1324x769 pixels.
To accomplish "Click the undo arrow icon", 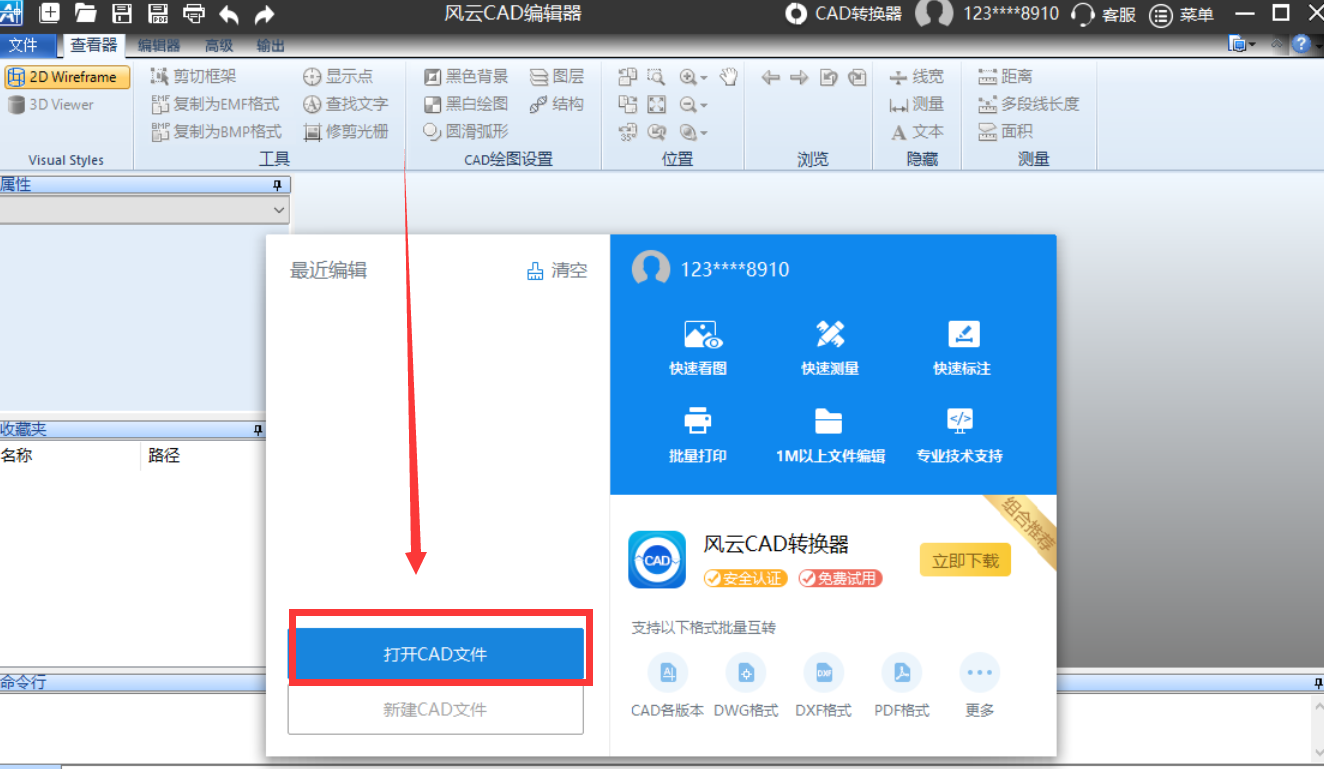I will point(229,14).
